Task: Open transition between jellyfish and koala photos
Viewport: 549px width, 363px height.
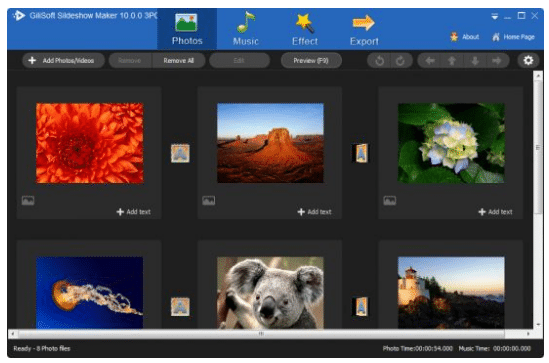Action: click(180, 307)
